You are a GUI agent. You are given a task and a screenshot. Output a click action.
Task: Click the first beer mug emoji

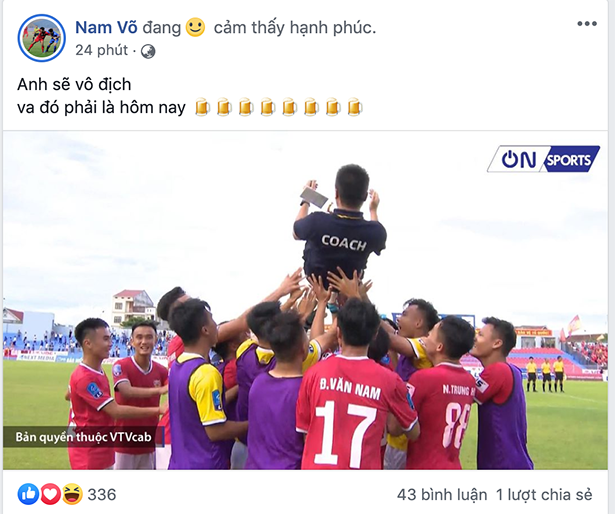202,107
